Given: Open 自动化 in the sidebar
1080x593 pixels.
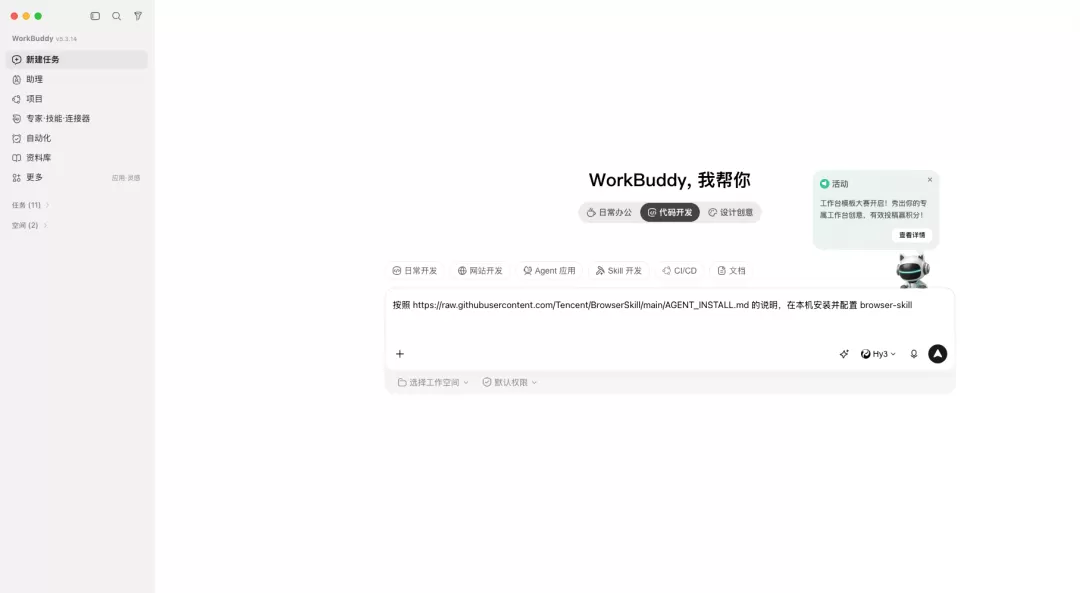Looking at the screenshot, I should [76, 138].
